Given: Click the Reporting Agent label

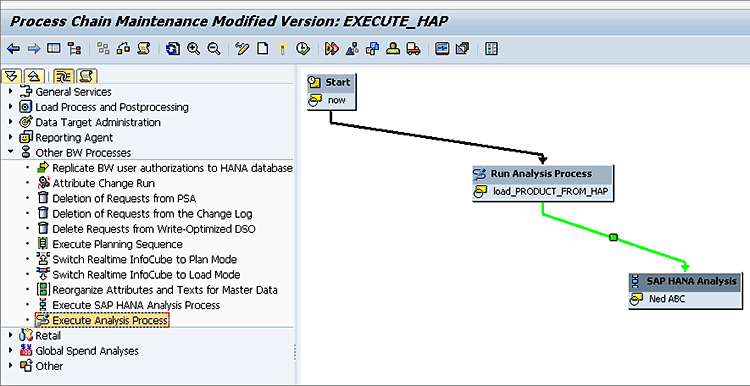Looking at the screenshot, I should (x=74, y=137).
